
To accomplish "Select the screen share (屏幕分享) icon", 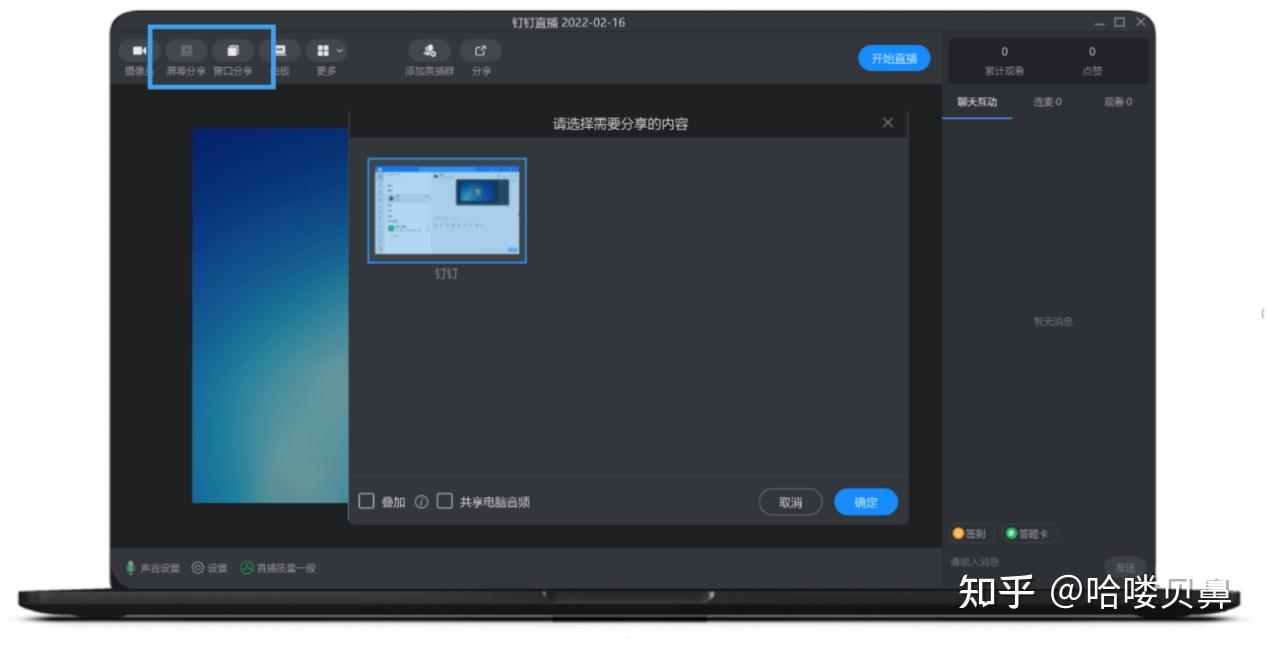I will (x=186, y=51).
